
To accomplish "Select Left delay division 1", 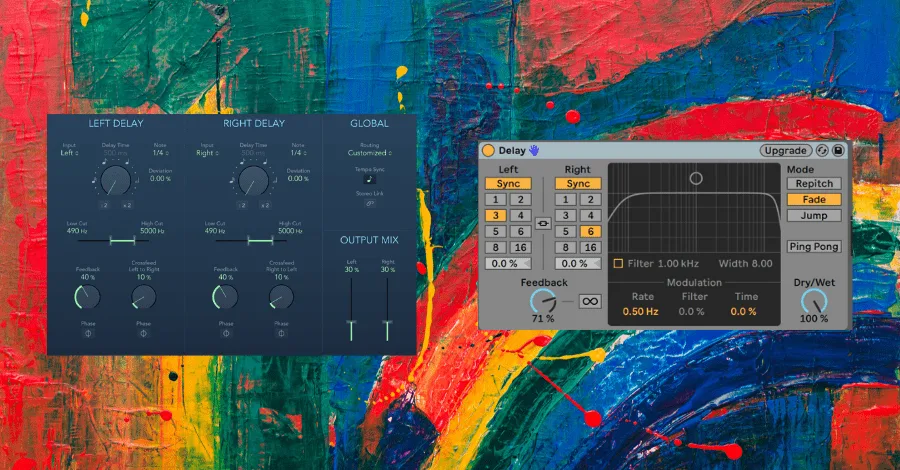I will [x=495, y=200].
